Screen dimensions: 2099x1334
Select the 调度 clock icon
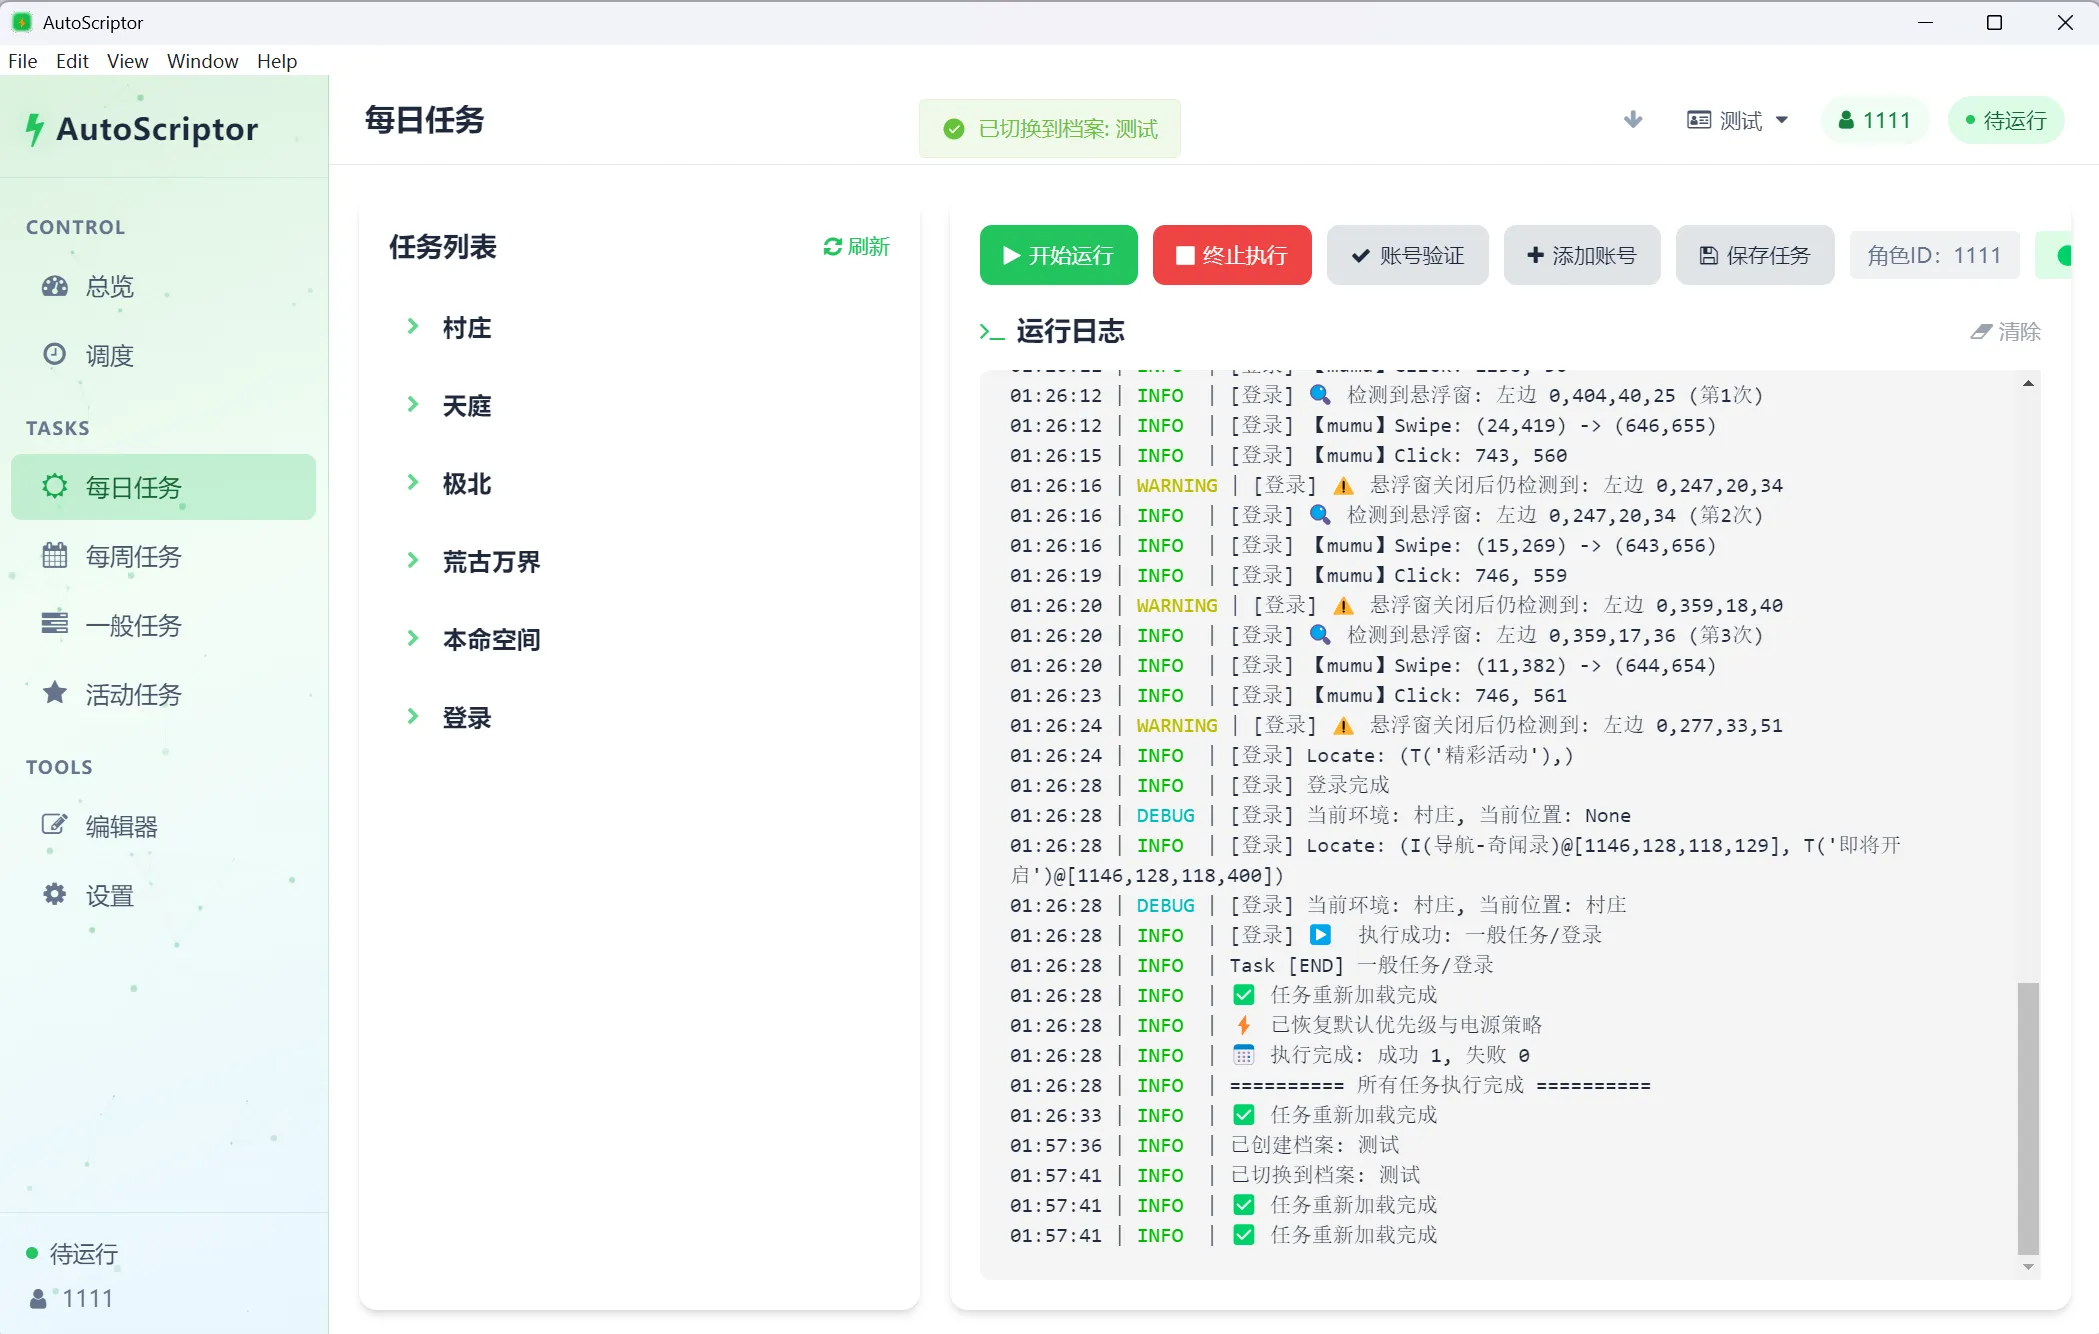(55, 354)
